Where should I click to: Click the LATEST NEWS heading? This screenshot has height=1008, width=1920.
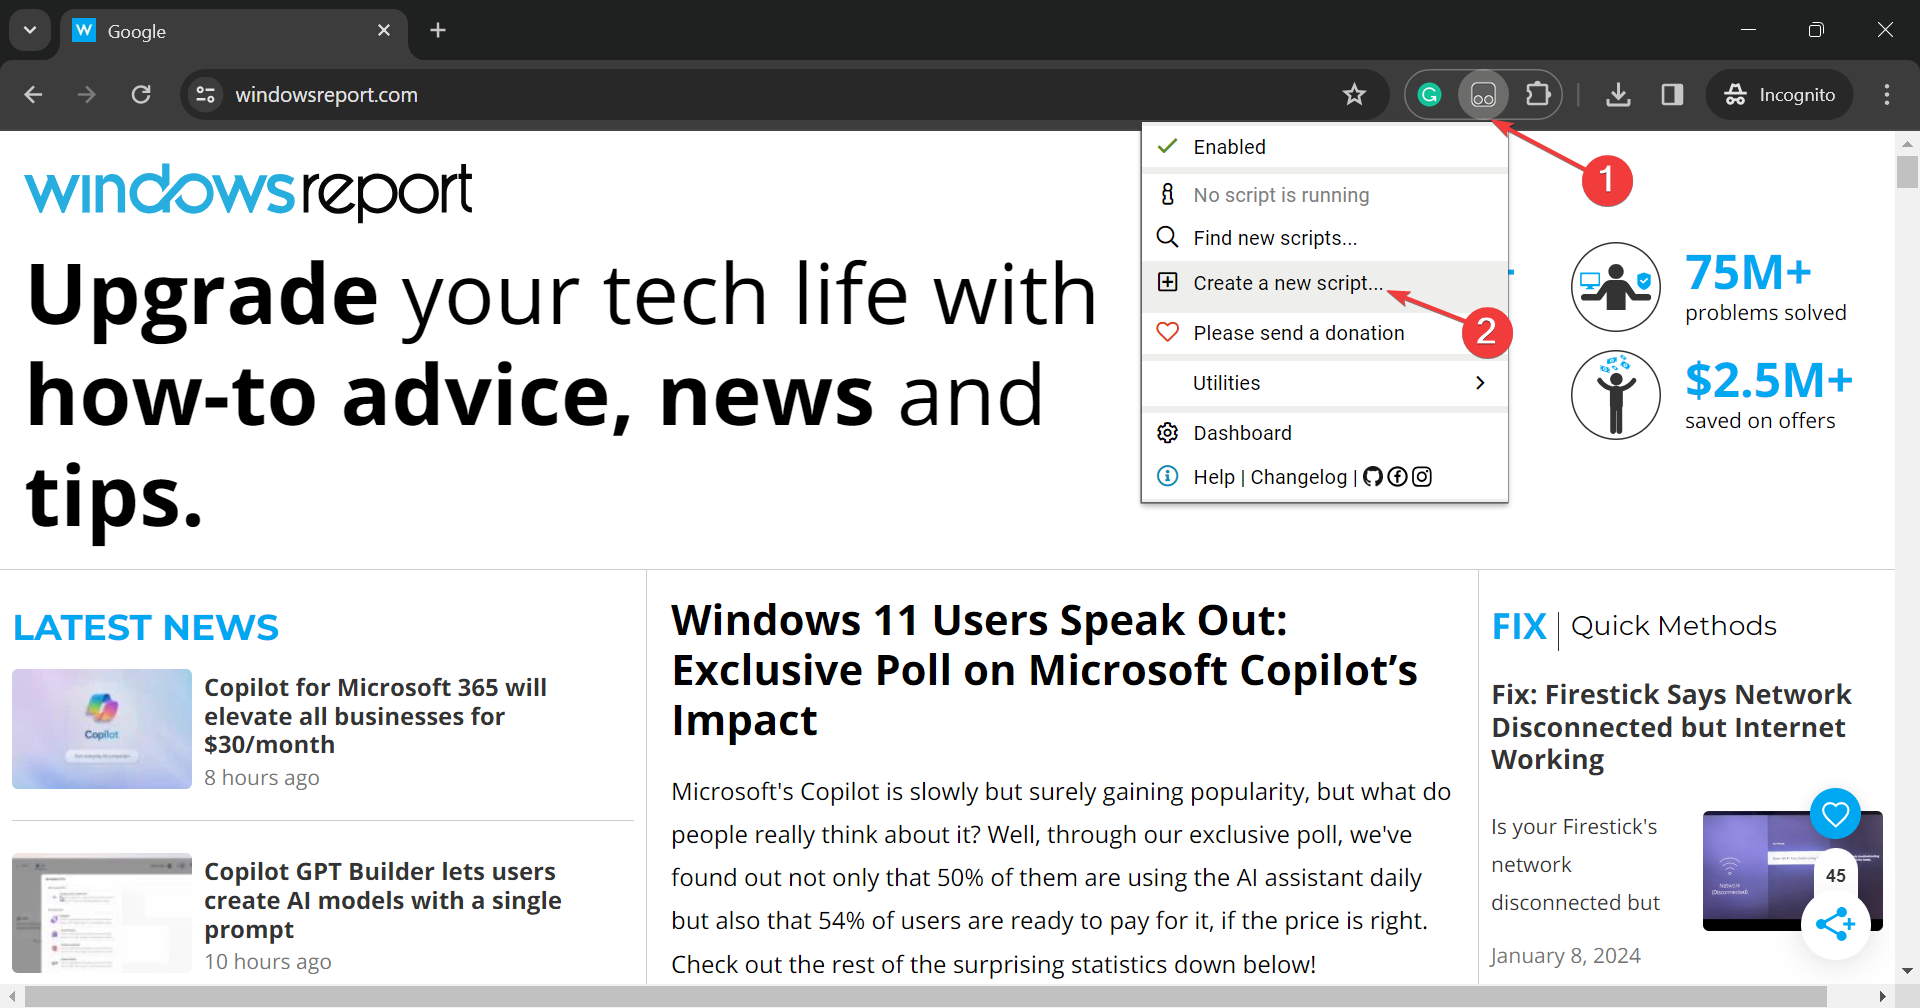(x=146, y=628)
